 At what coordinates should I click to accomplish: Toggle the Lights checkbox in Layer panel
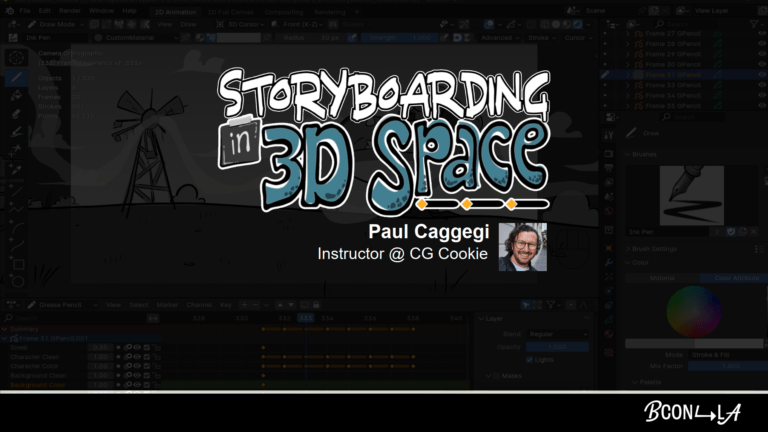point(529,360)
